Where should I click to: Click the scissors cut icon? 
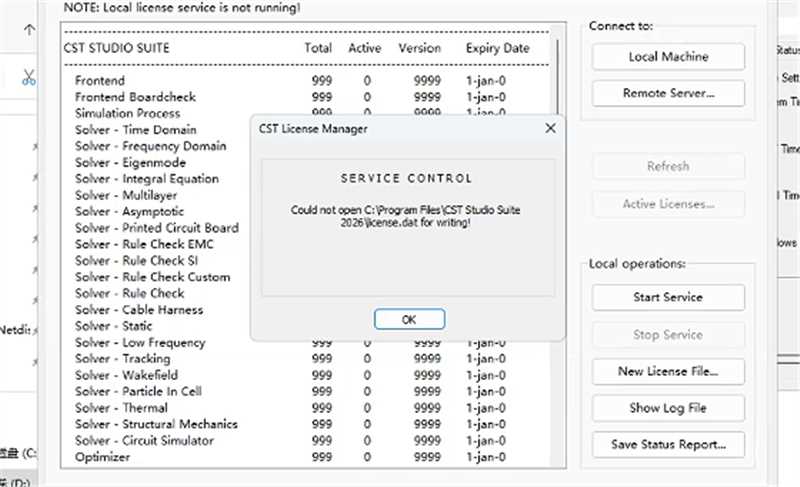pyautogui.click(x=29, y=77)
